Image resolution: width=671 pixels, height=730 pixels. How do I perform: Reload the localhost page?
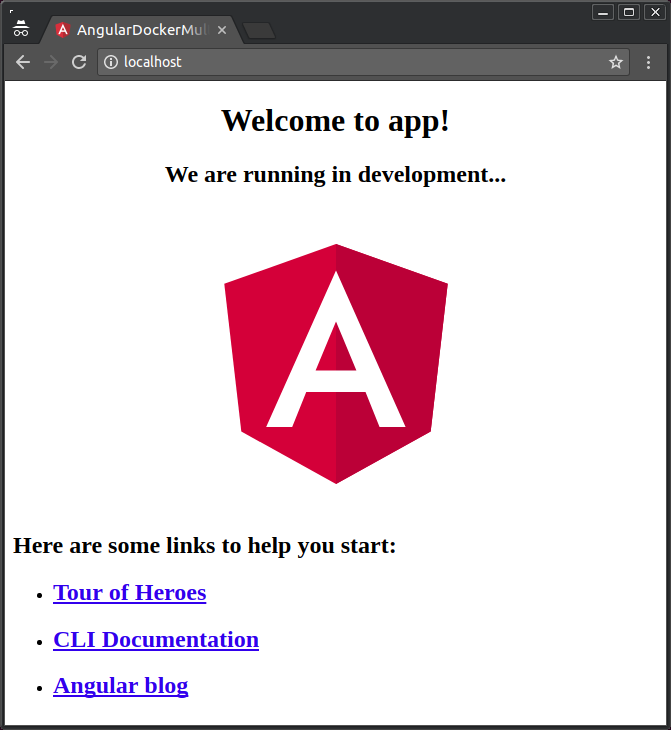(x=79, y=62)
